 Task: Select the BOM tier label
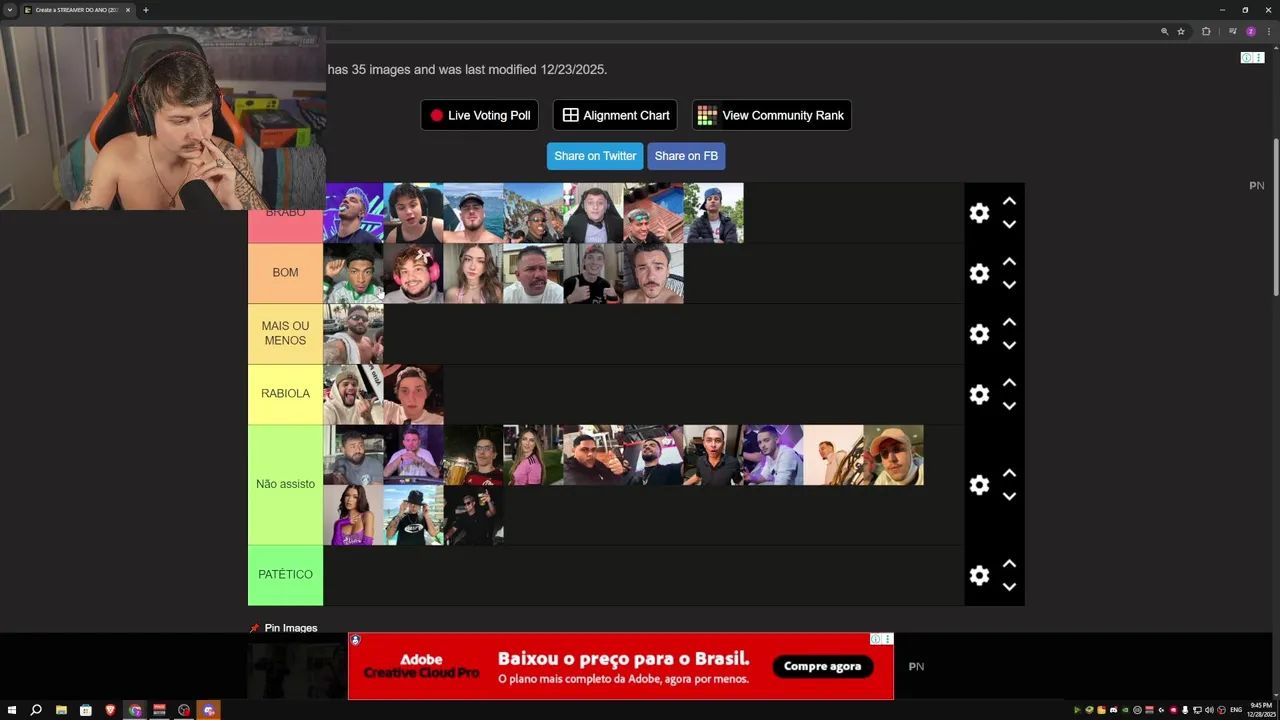click(285, 273)
